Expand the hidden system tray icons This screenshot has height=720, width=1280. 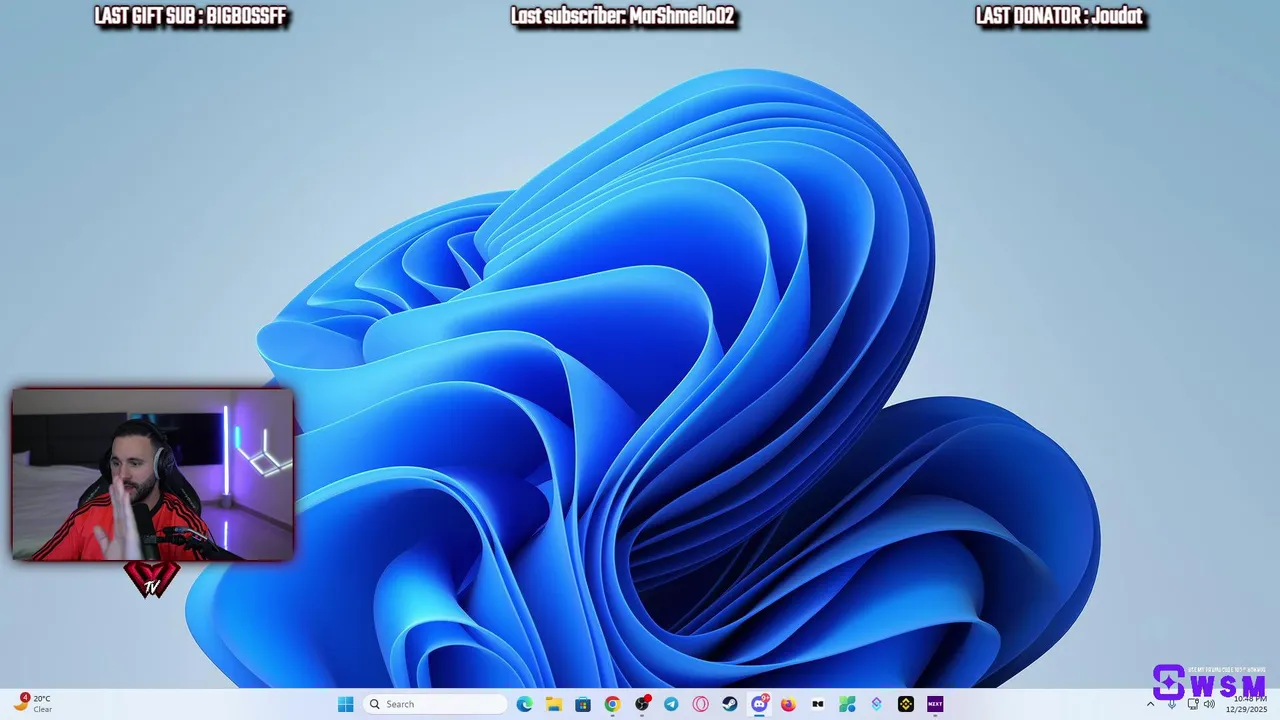click(x=1150, y=704)
